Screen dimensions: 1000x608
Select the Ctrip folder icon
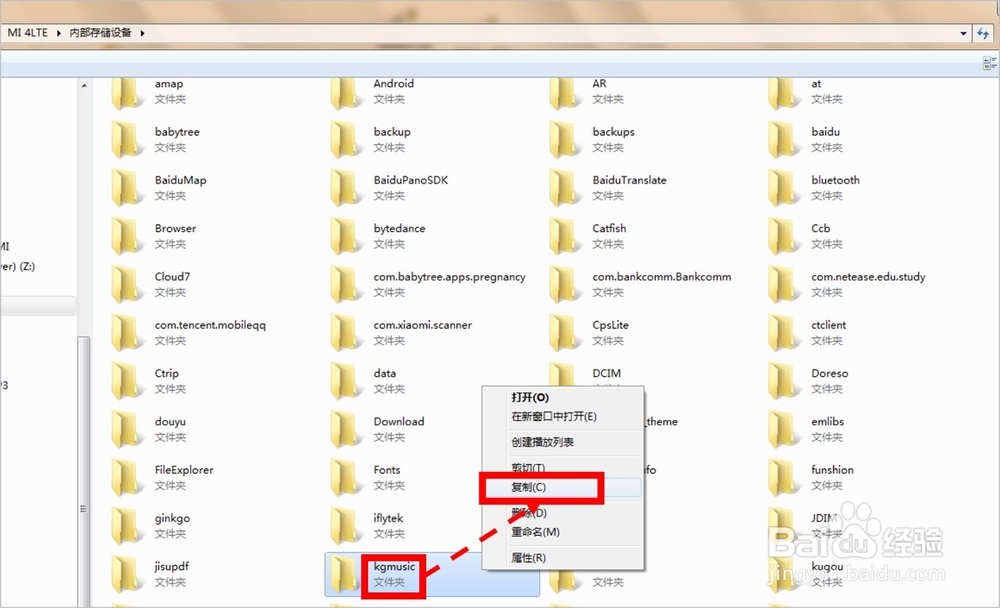point(126,381)
